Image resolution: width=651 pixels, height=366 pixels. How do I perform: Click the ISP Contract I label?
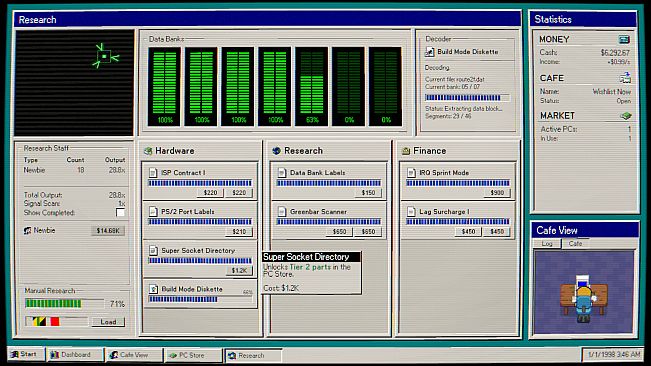click(183, 173)
